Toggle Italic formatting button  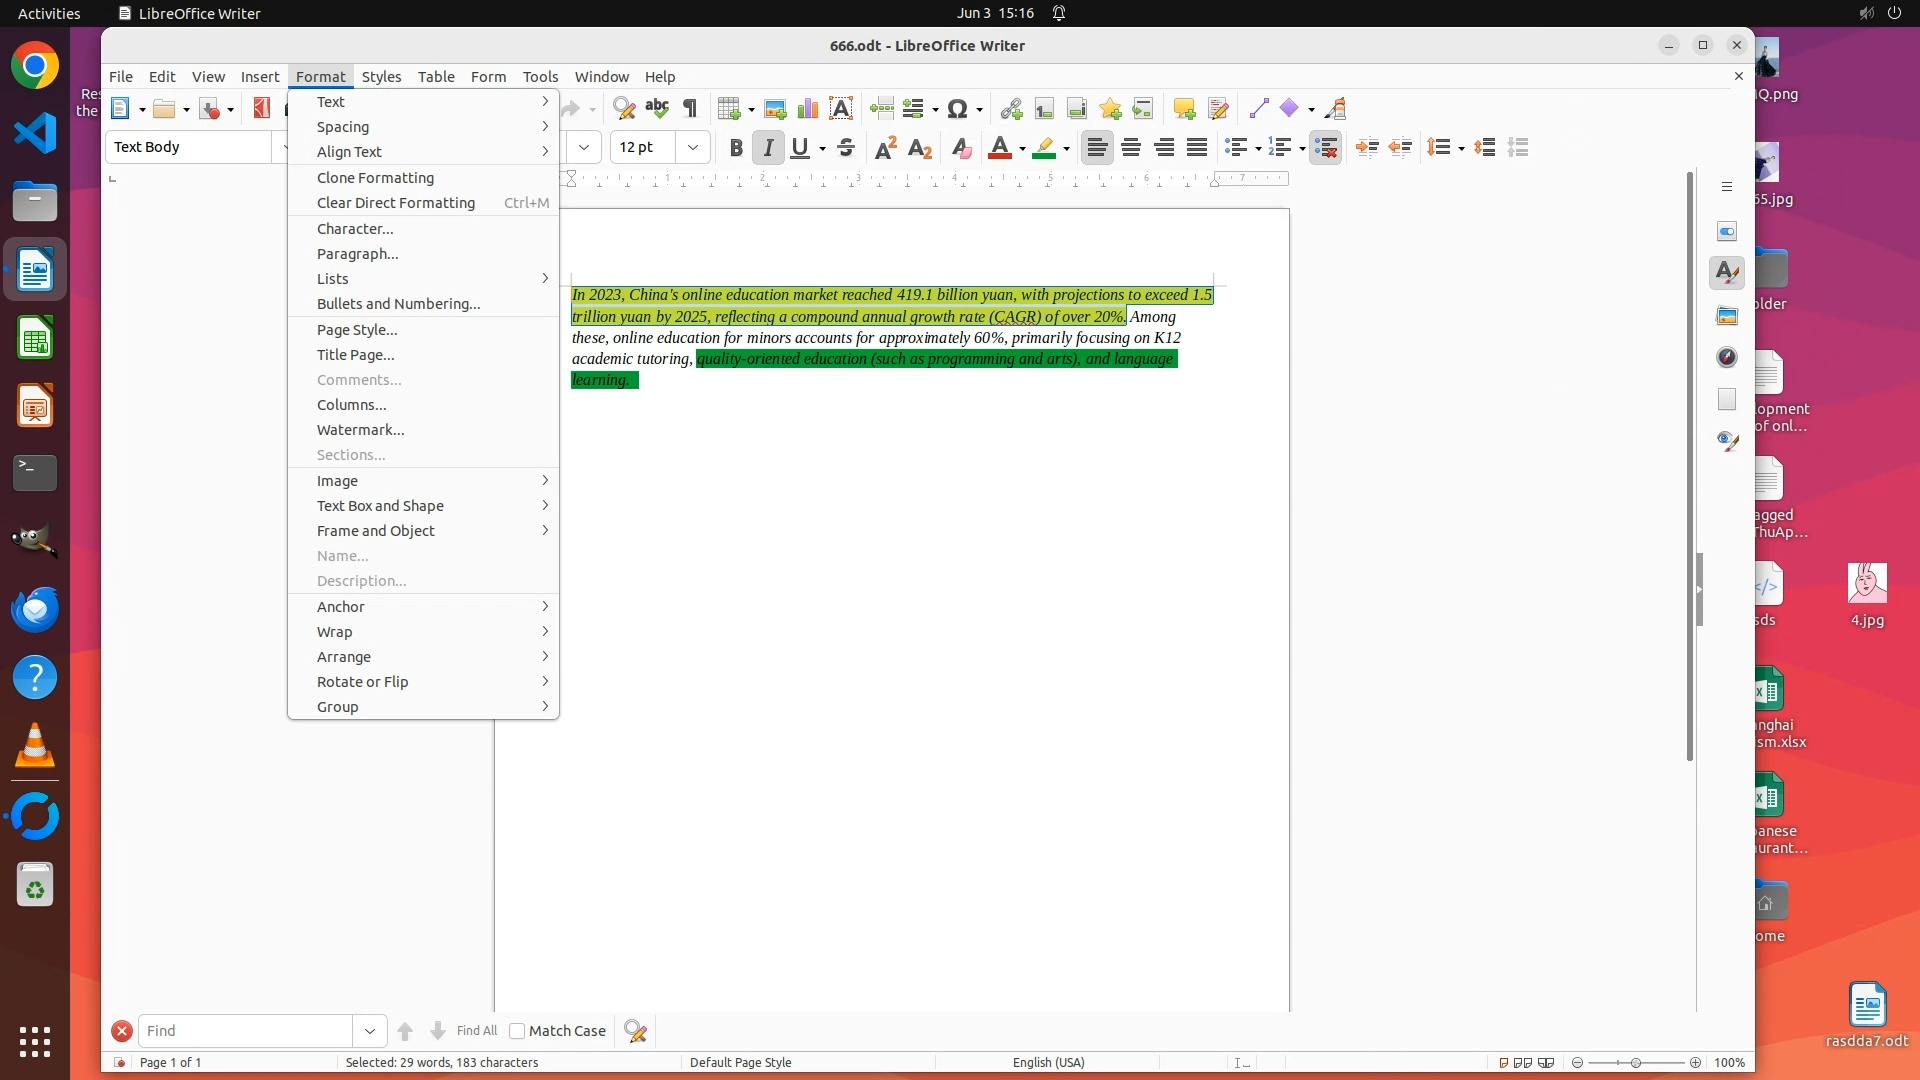pos(768,148)
